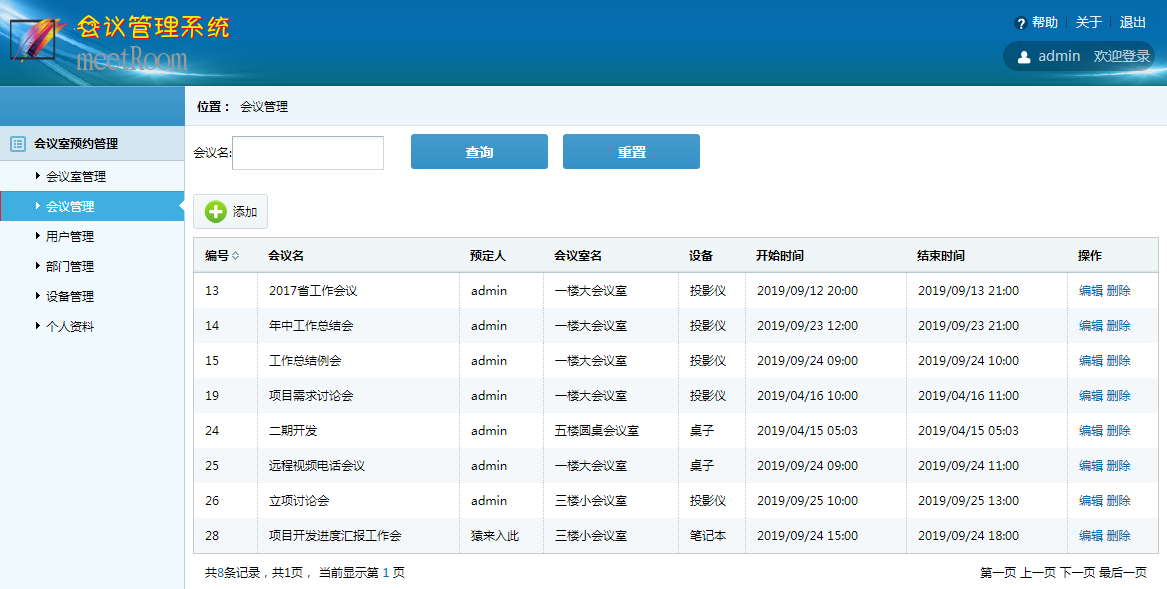Expand 部门管理 menu arrow
This screenshot has height=589, width=1167.
tap(38, 266)
